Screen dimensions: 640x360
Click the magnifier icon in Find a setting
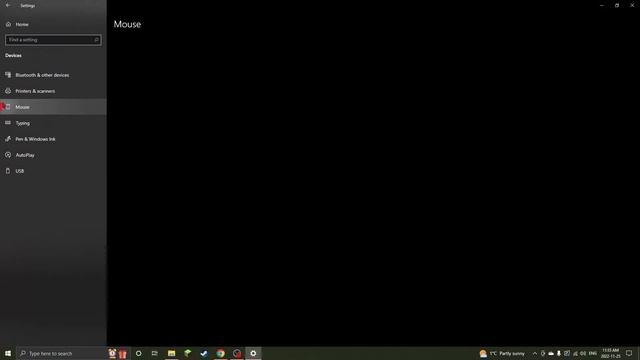pyautogui.click(x=97, y=40)
